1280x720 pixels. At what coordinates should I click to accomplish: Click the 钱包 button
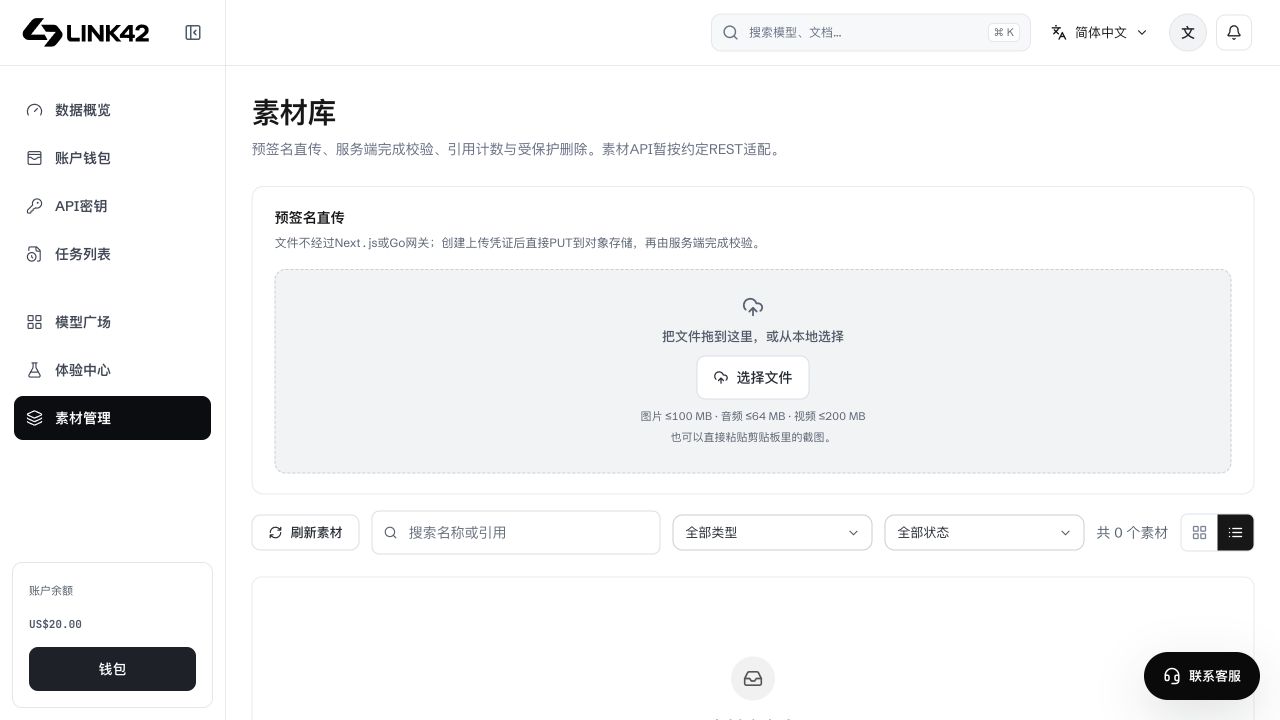(x=112, y=669)
